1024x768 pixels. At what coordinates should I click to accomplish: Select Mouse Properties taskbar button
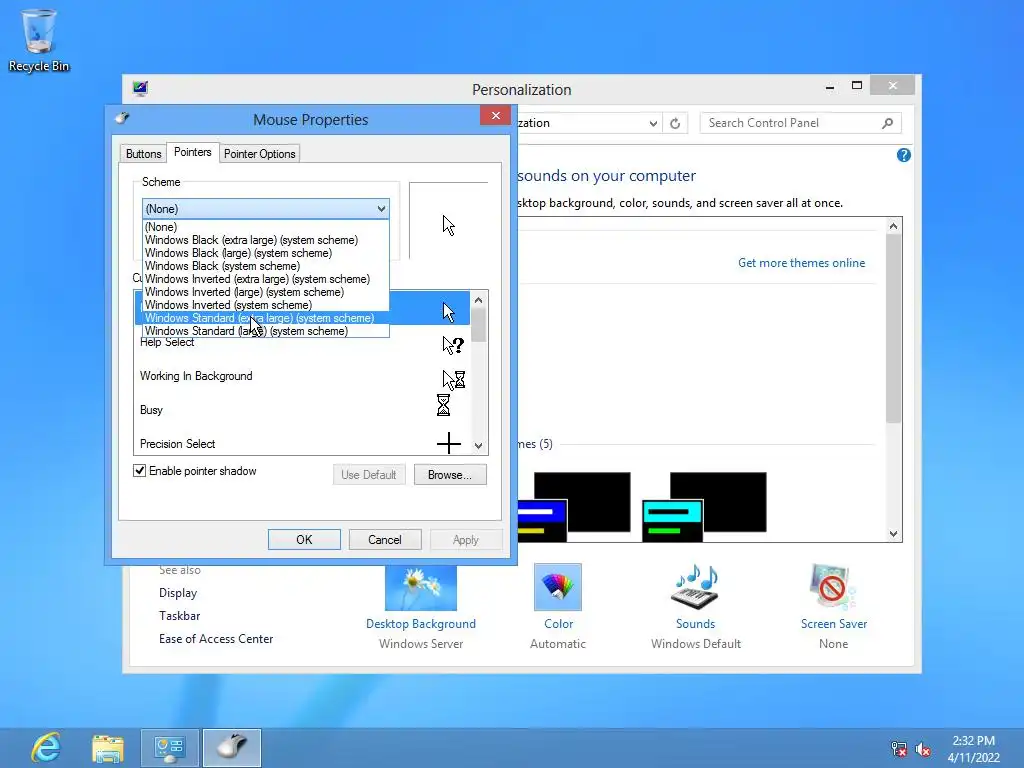coord(232,748)
